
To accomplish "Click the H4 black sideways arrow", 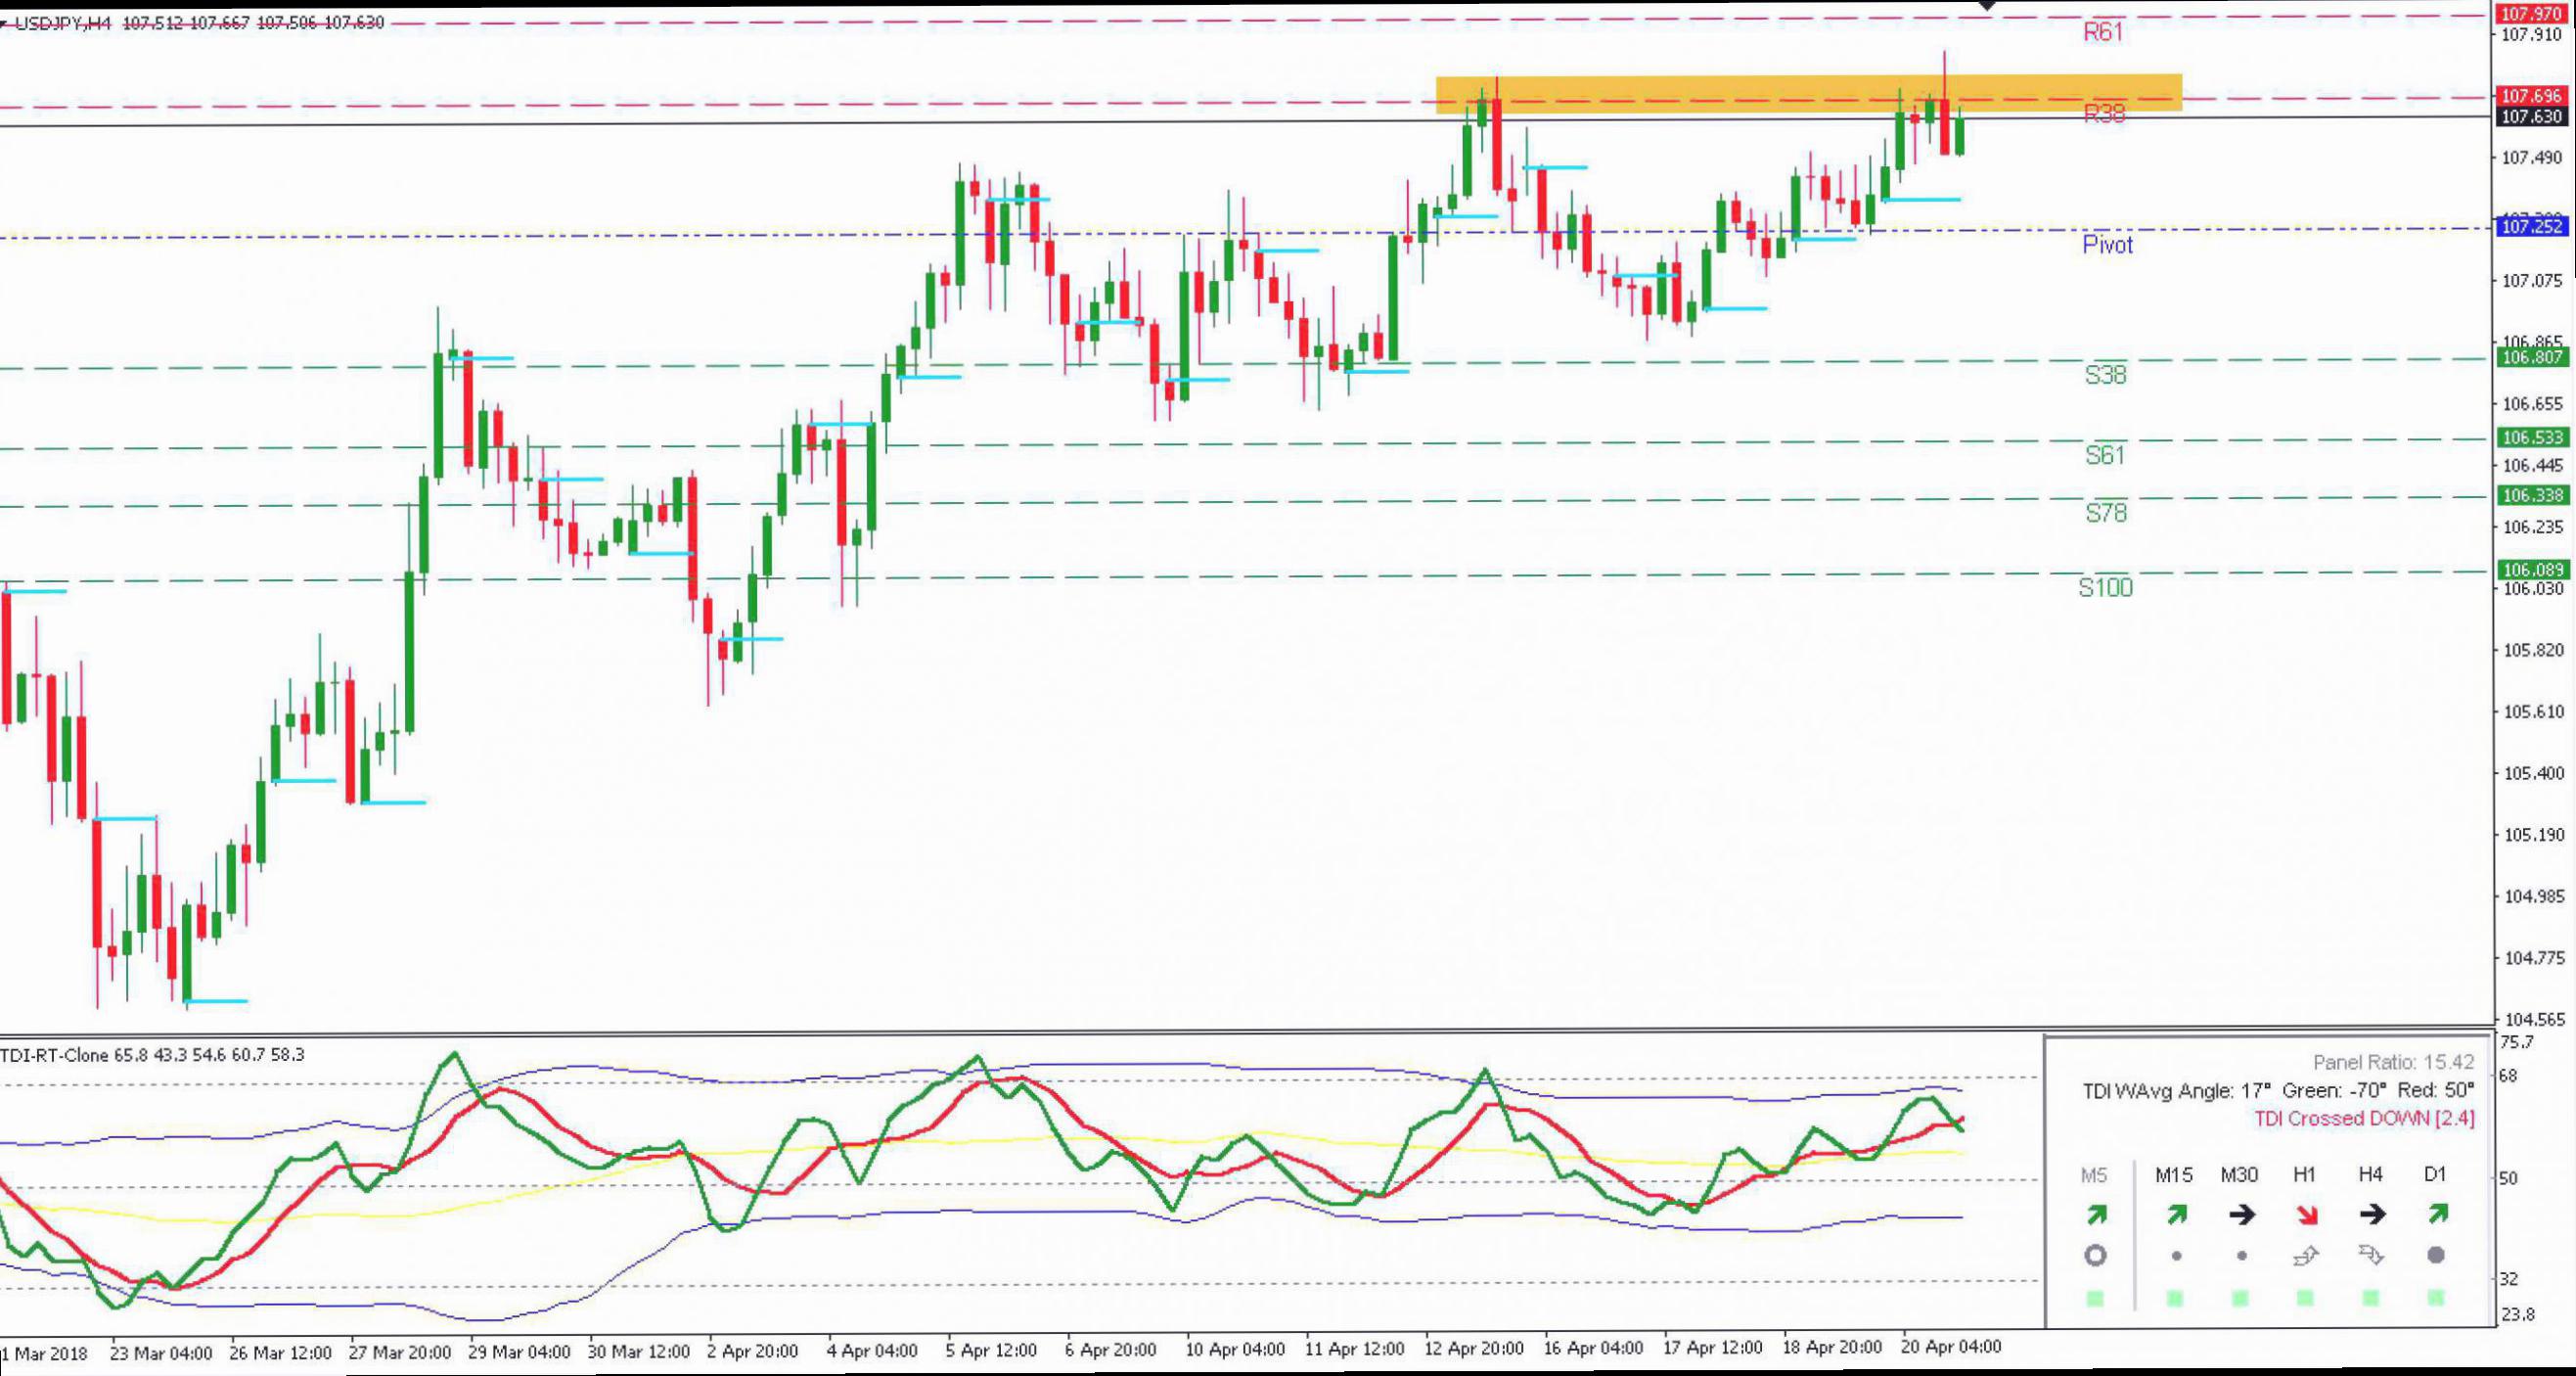I will [x=2372, y=1215].
